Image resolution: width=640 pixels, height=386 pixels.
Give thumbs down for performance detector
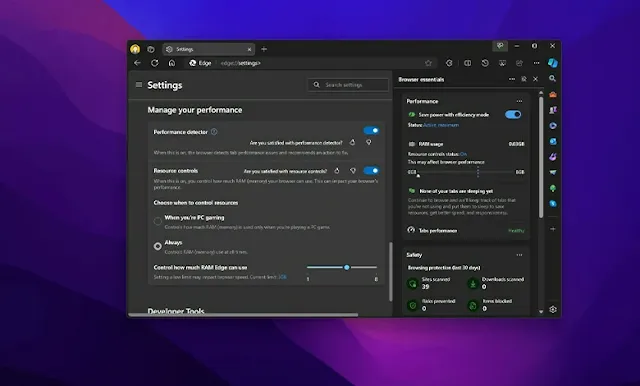(x=369, y=142)
